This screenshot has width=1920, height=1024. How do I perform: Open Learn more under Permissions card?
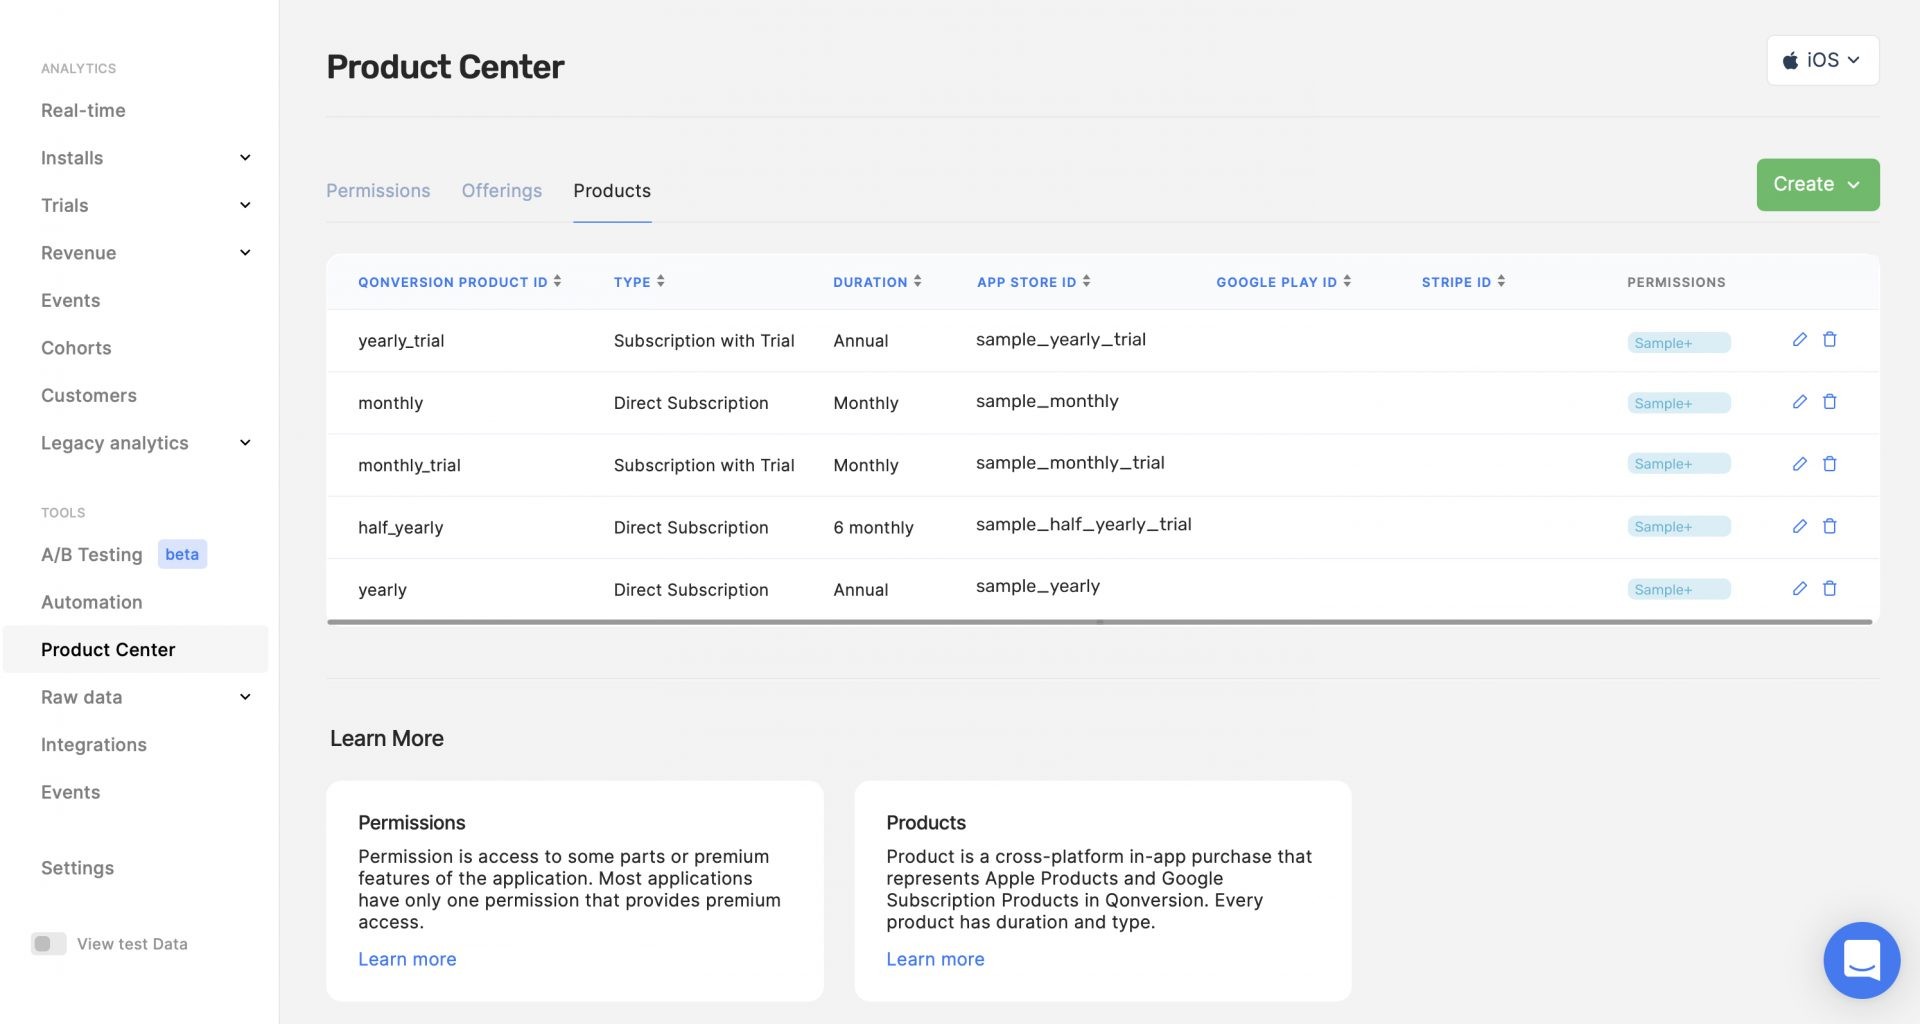coord(406,958)
